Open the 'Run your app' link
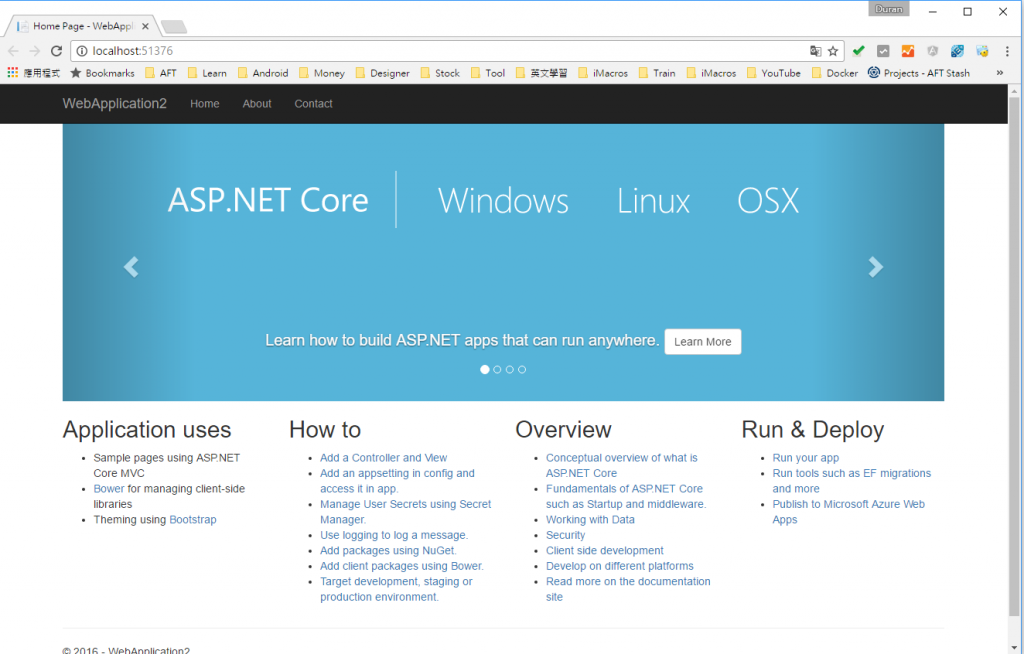The width and height of the screenshot is (1024, 654). click(x=806, y=458)
